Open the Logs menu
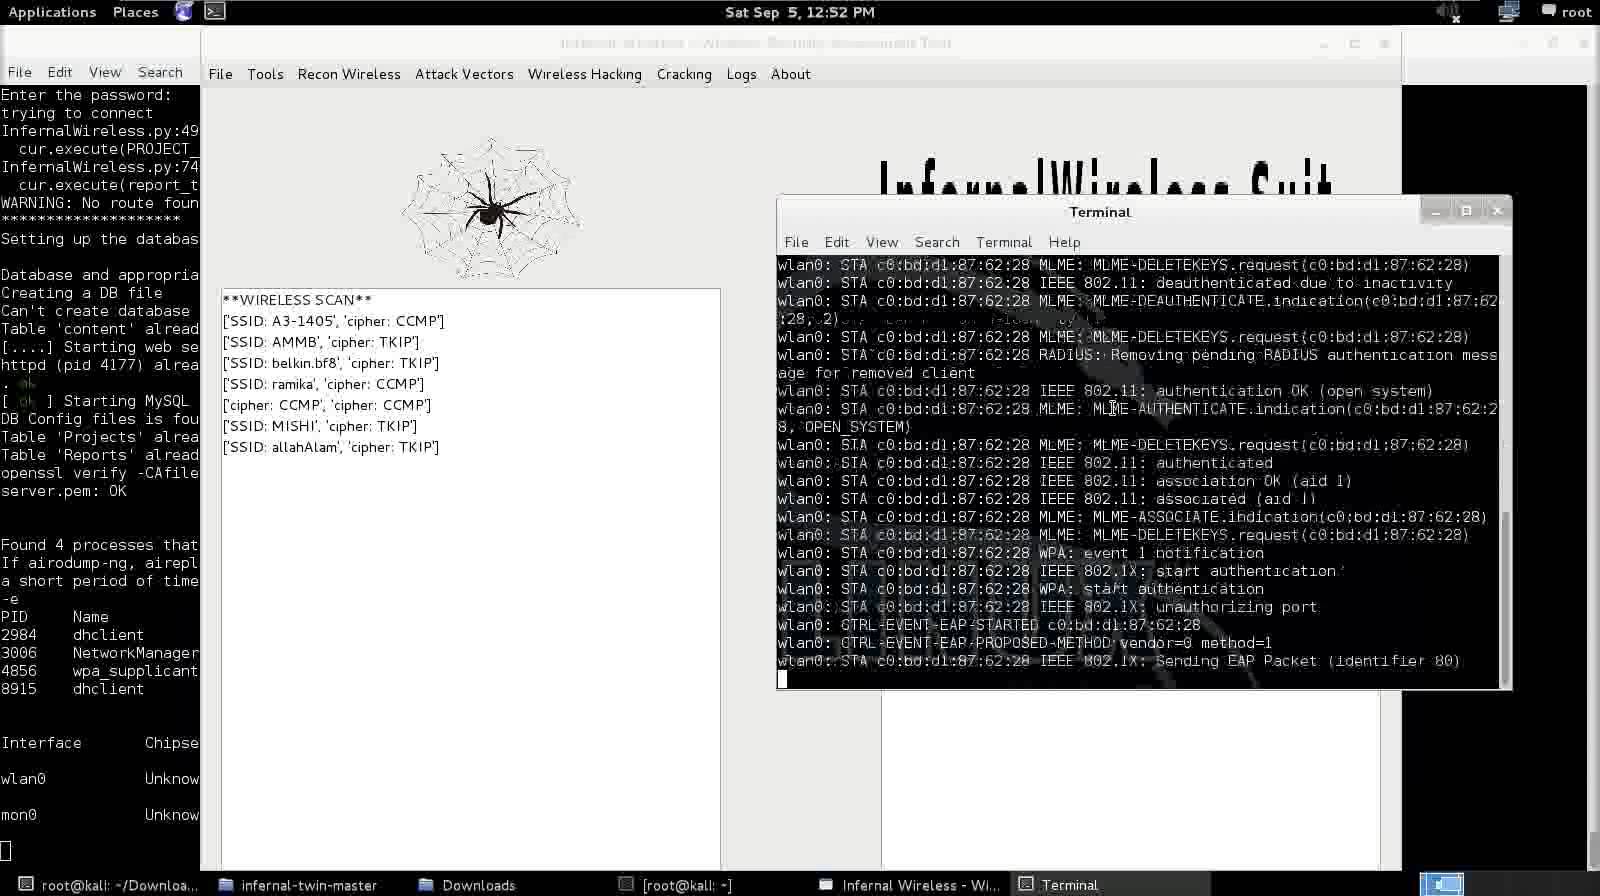This screenshot has height=896, width=1600. pos(741,74)
